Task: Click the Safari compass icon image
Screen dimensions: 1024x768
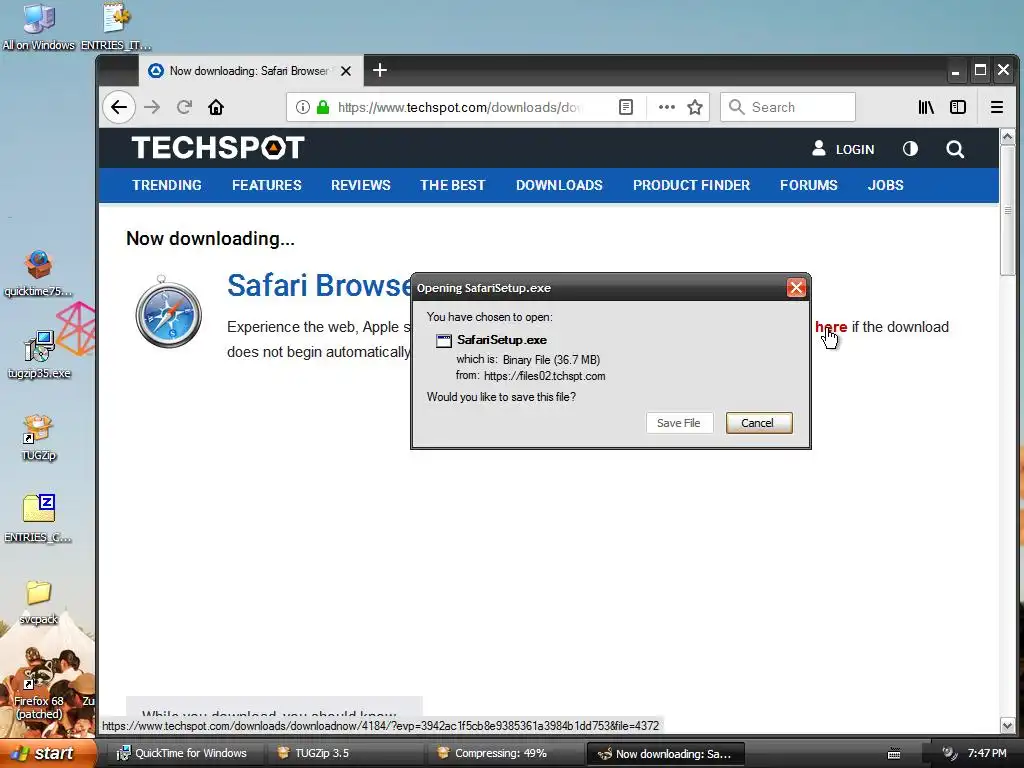Action: coord(168,312)
